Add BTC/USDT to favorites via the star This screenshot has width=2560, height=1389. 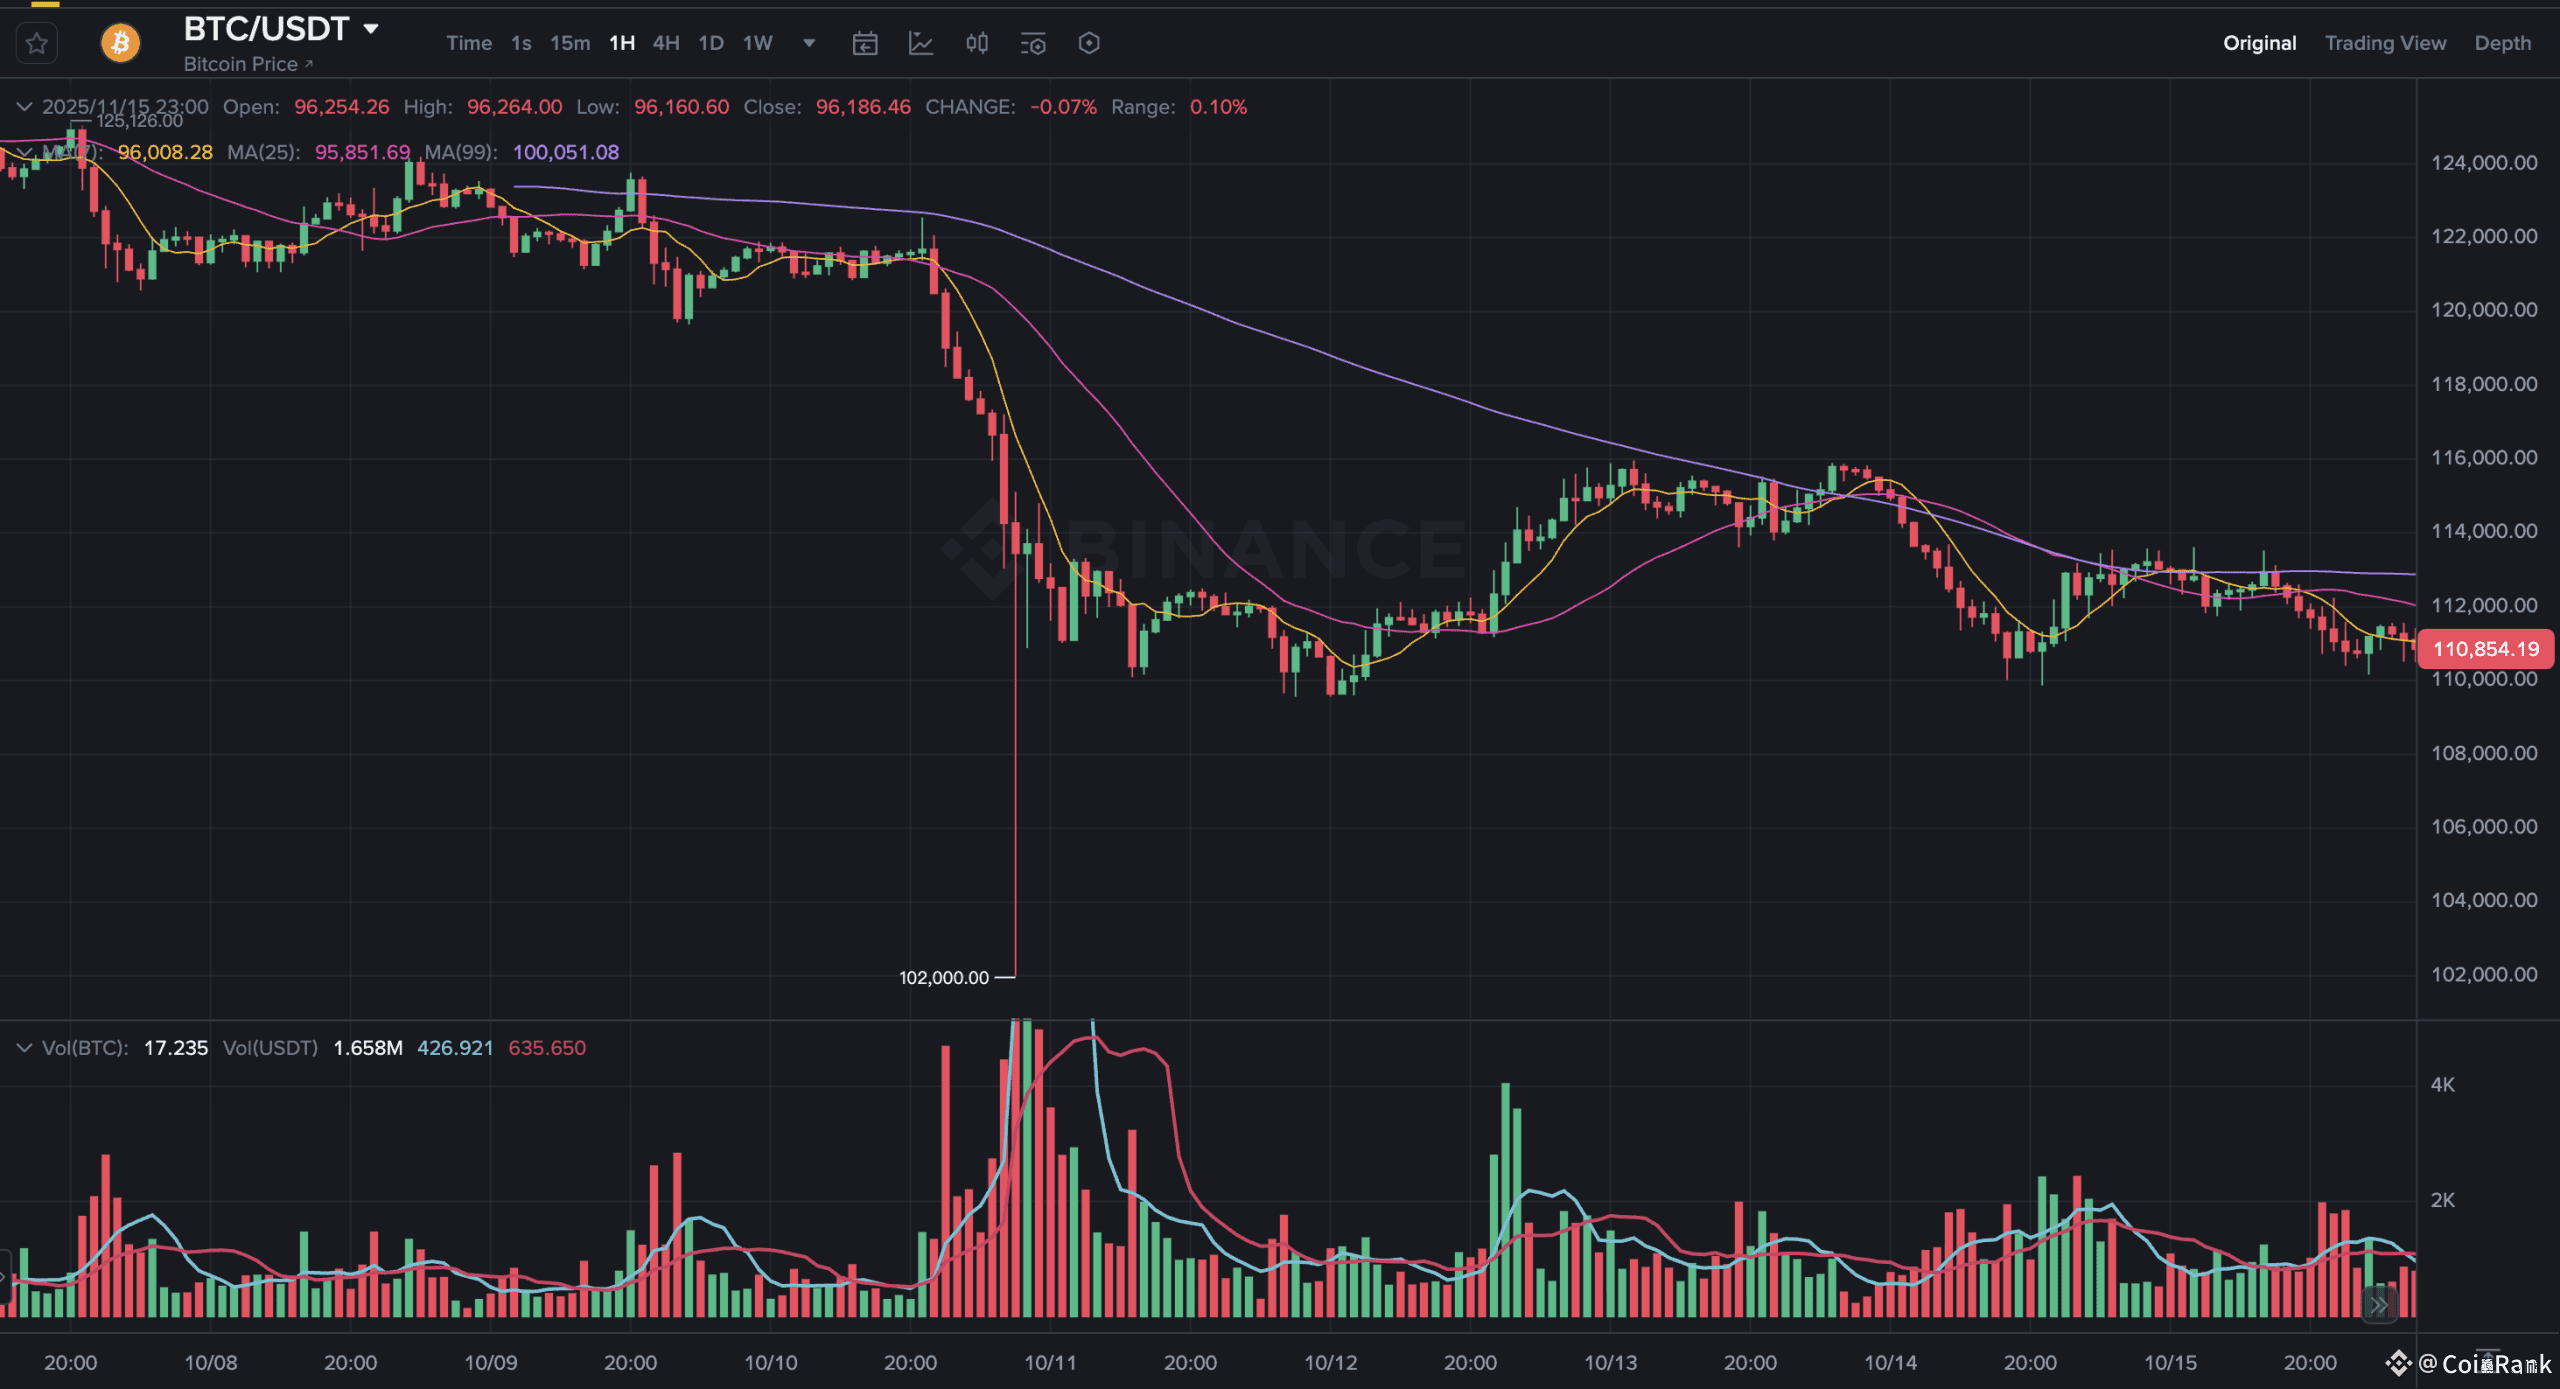pos(37,43)
